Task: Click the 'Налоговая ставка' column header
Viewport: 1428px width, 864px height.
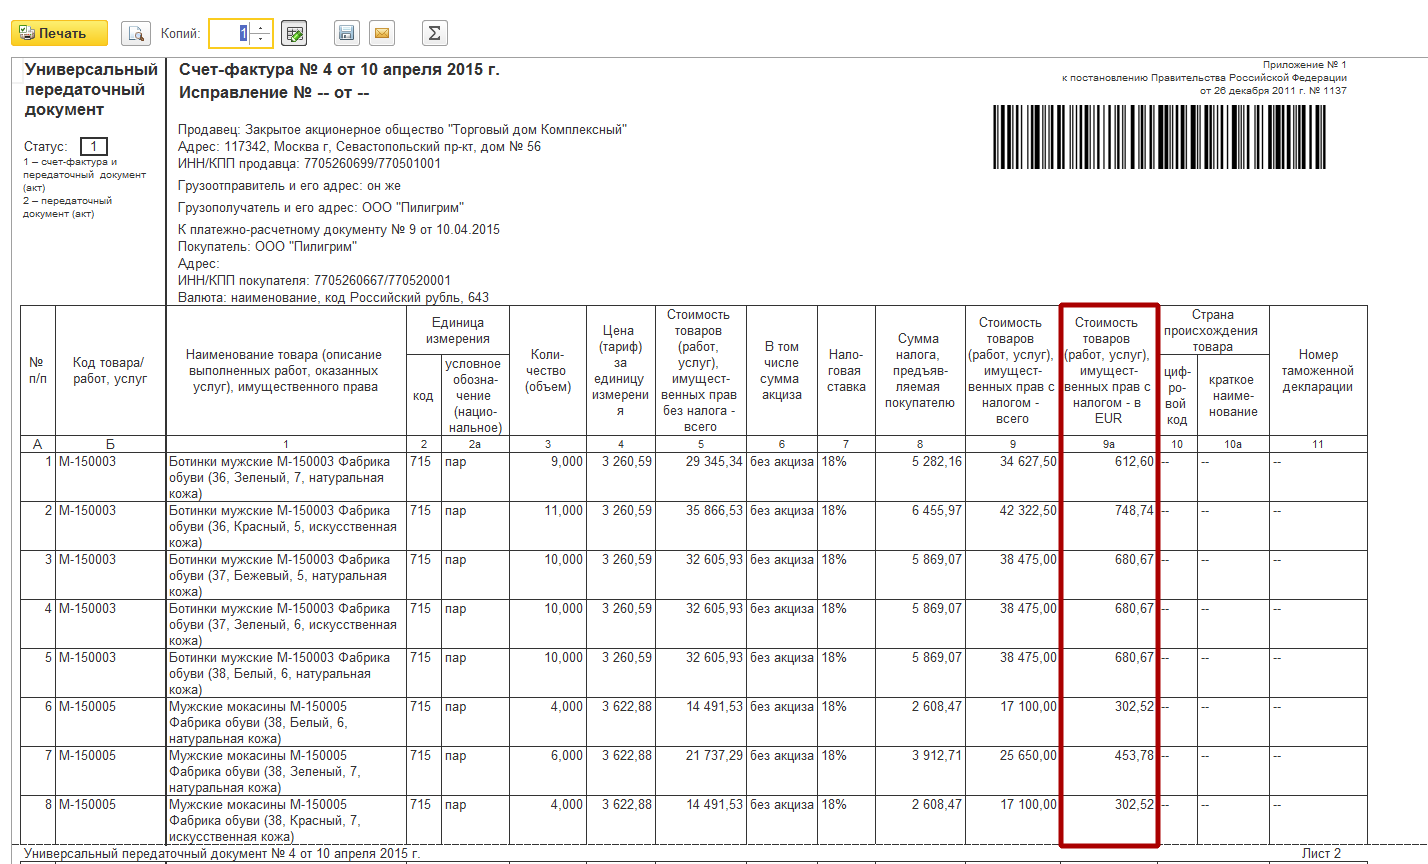Action: tap(846, 371)
